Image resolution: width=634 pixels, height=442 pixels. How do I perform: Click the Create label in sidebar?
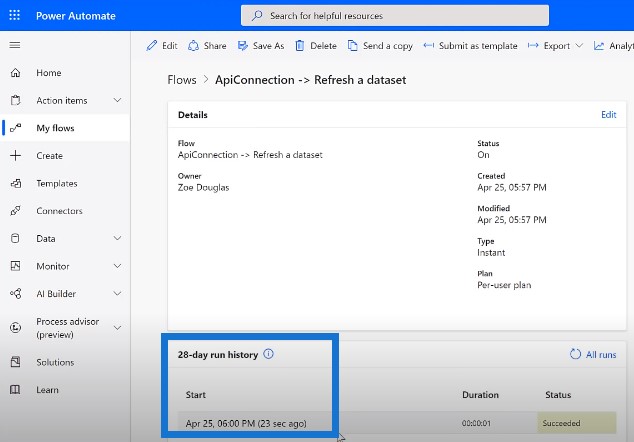click(49, 156)
